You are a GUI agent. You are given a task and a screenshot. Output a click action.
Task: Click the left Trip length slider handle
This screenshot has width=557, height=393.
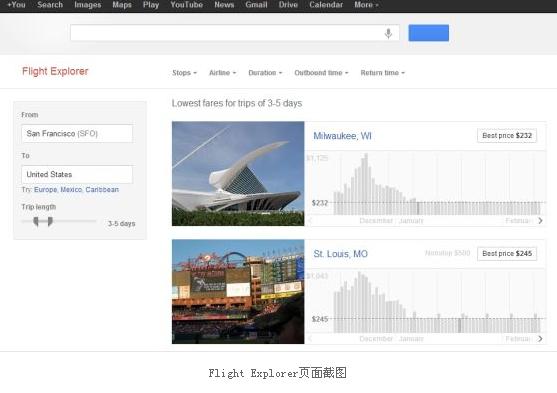click(x=36, y=221)
